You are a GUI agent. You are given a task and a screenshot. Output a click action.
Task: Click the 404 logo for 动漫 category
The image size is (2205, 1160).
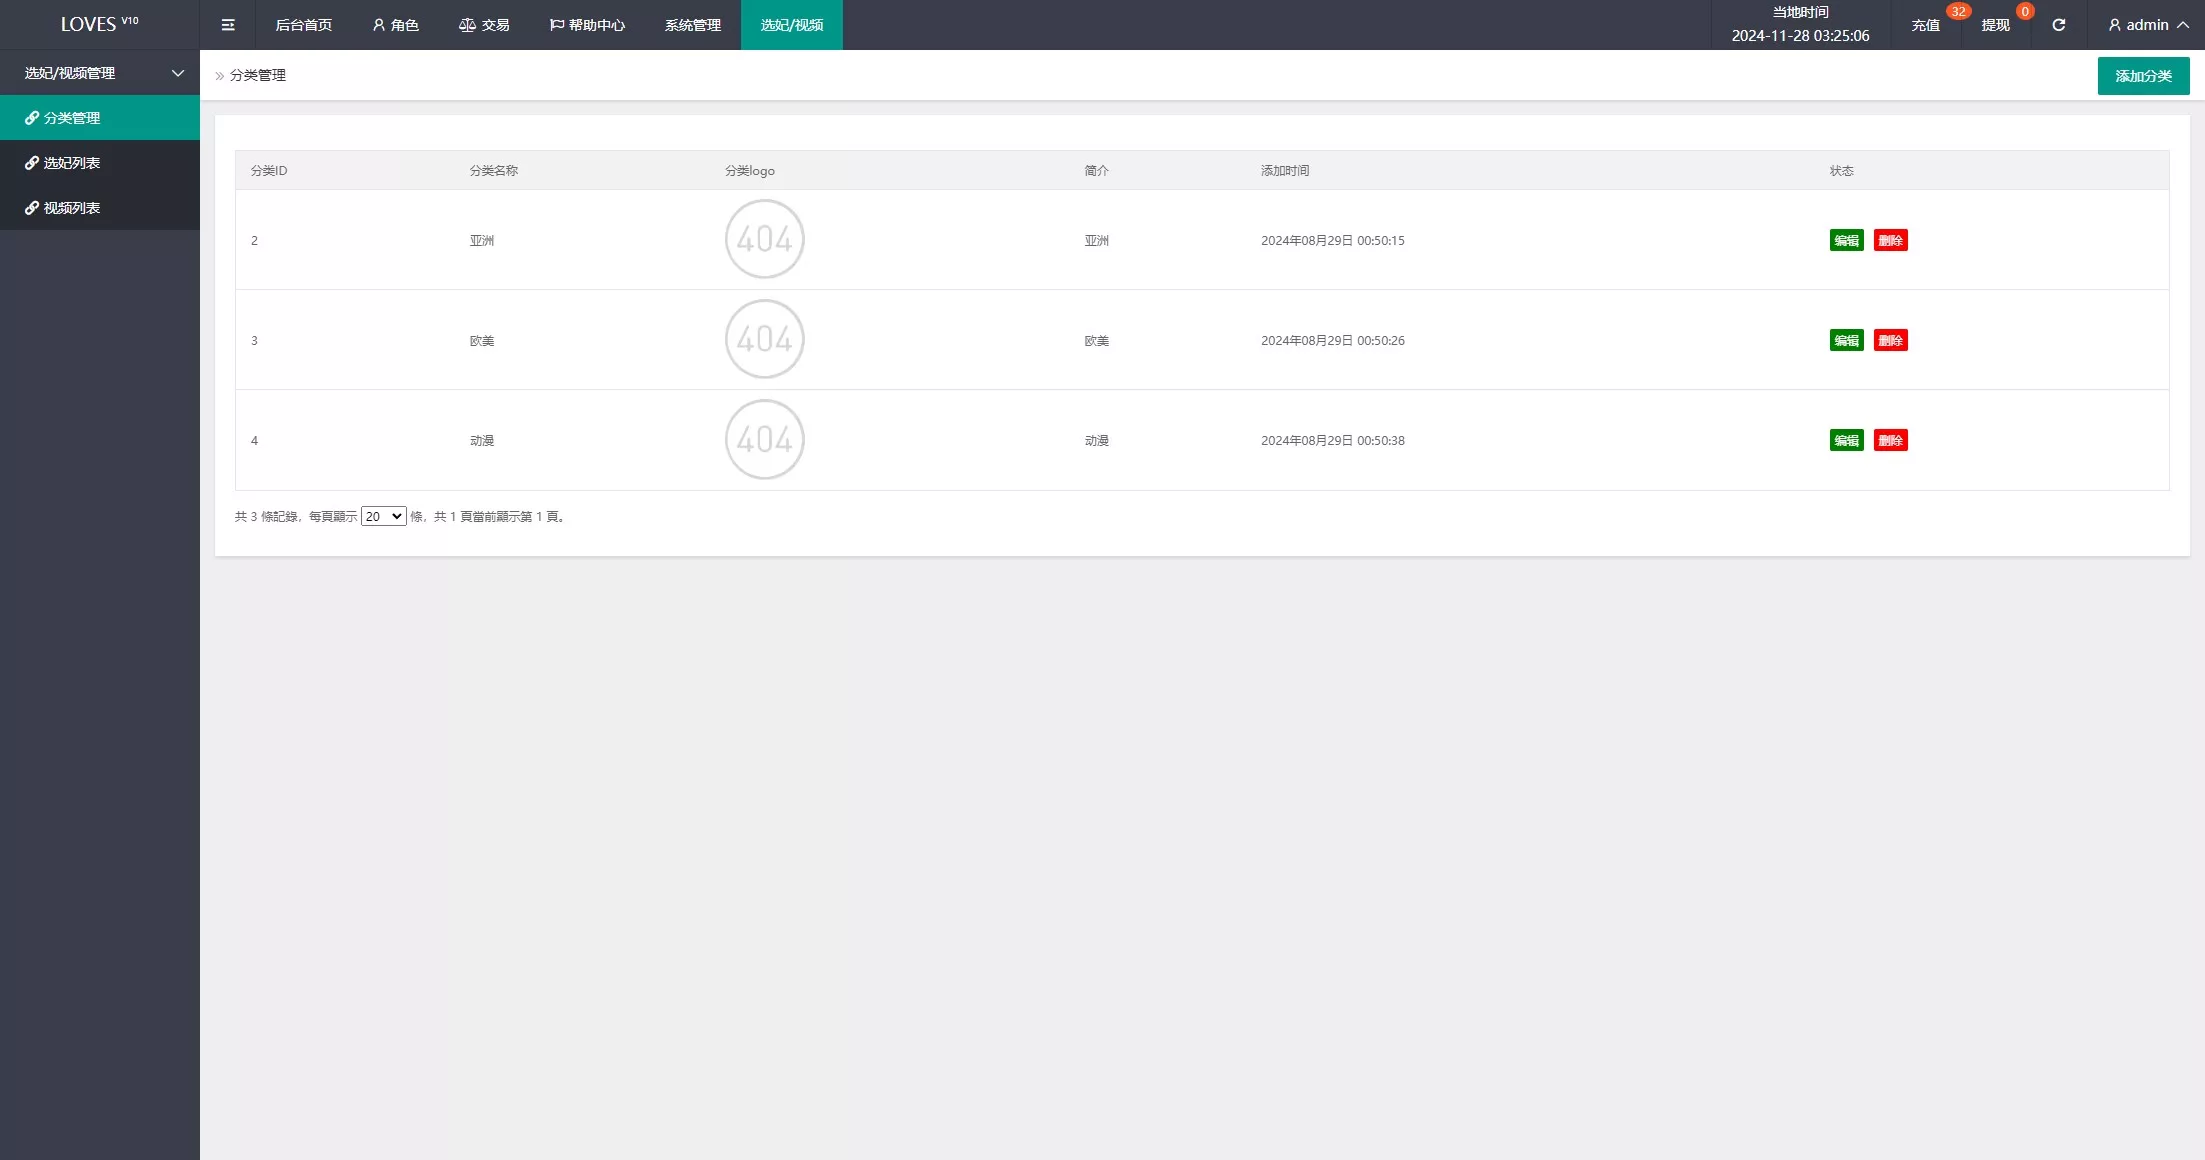[764, 440]
